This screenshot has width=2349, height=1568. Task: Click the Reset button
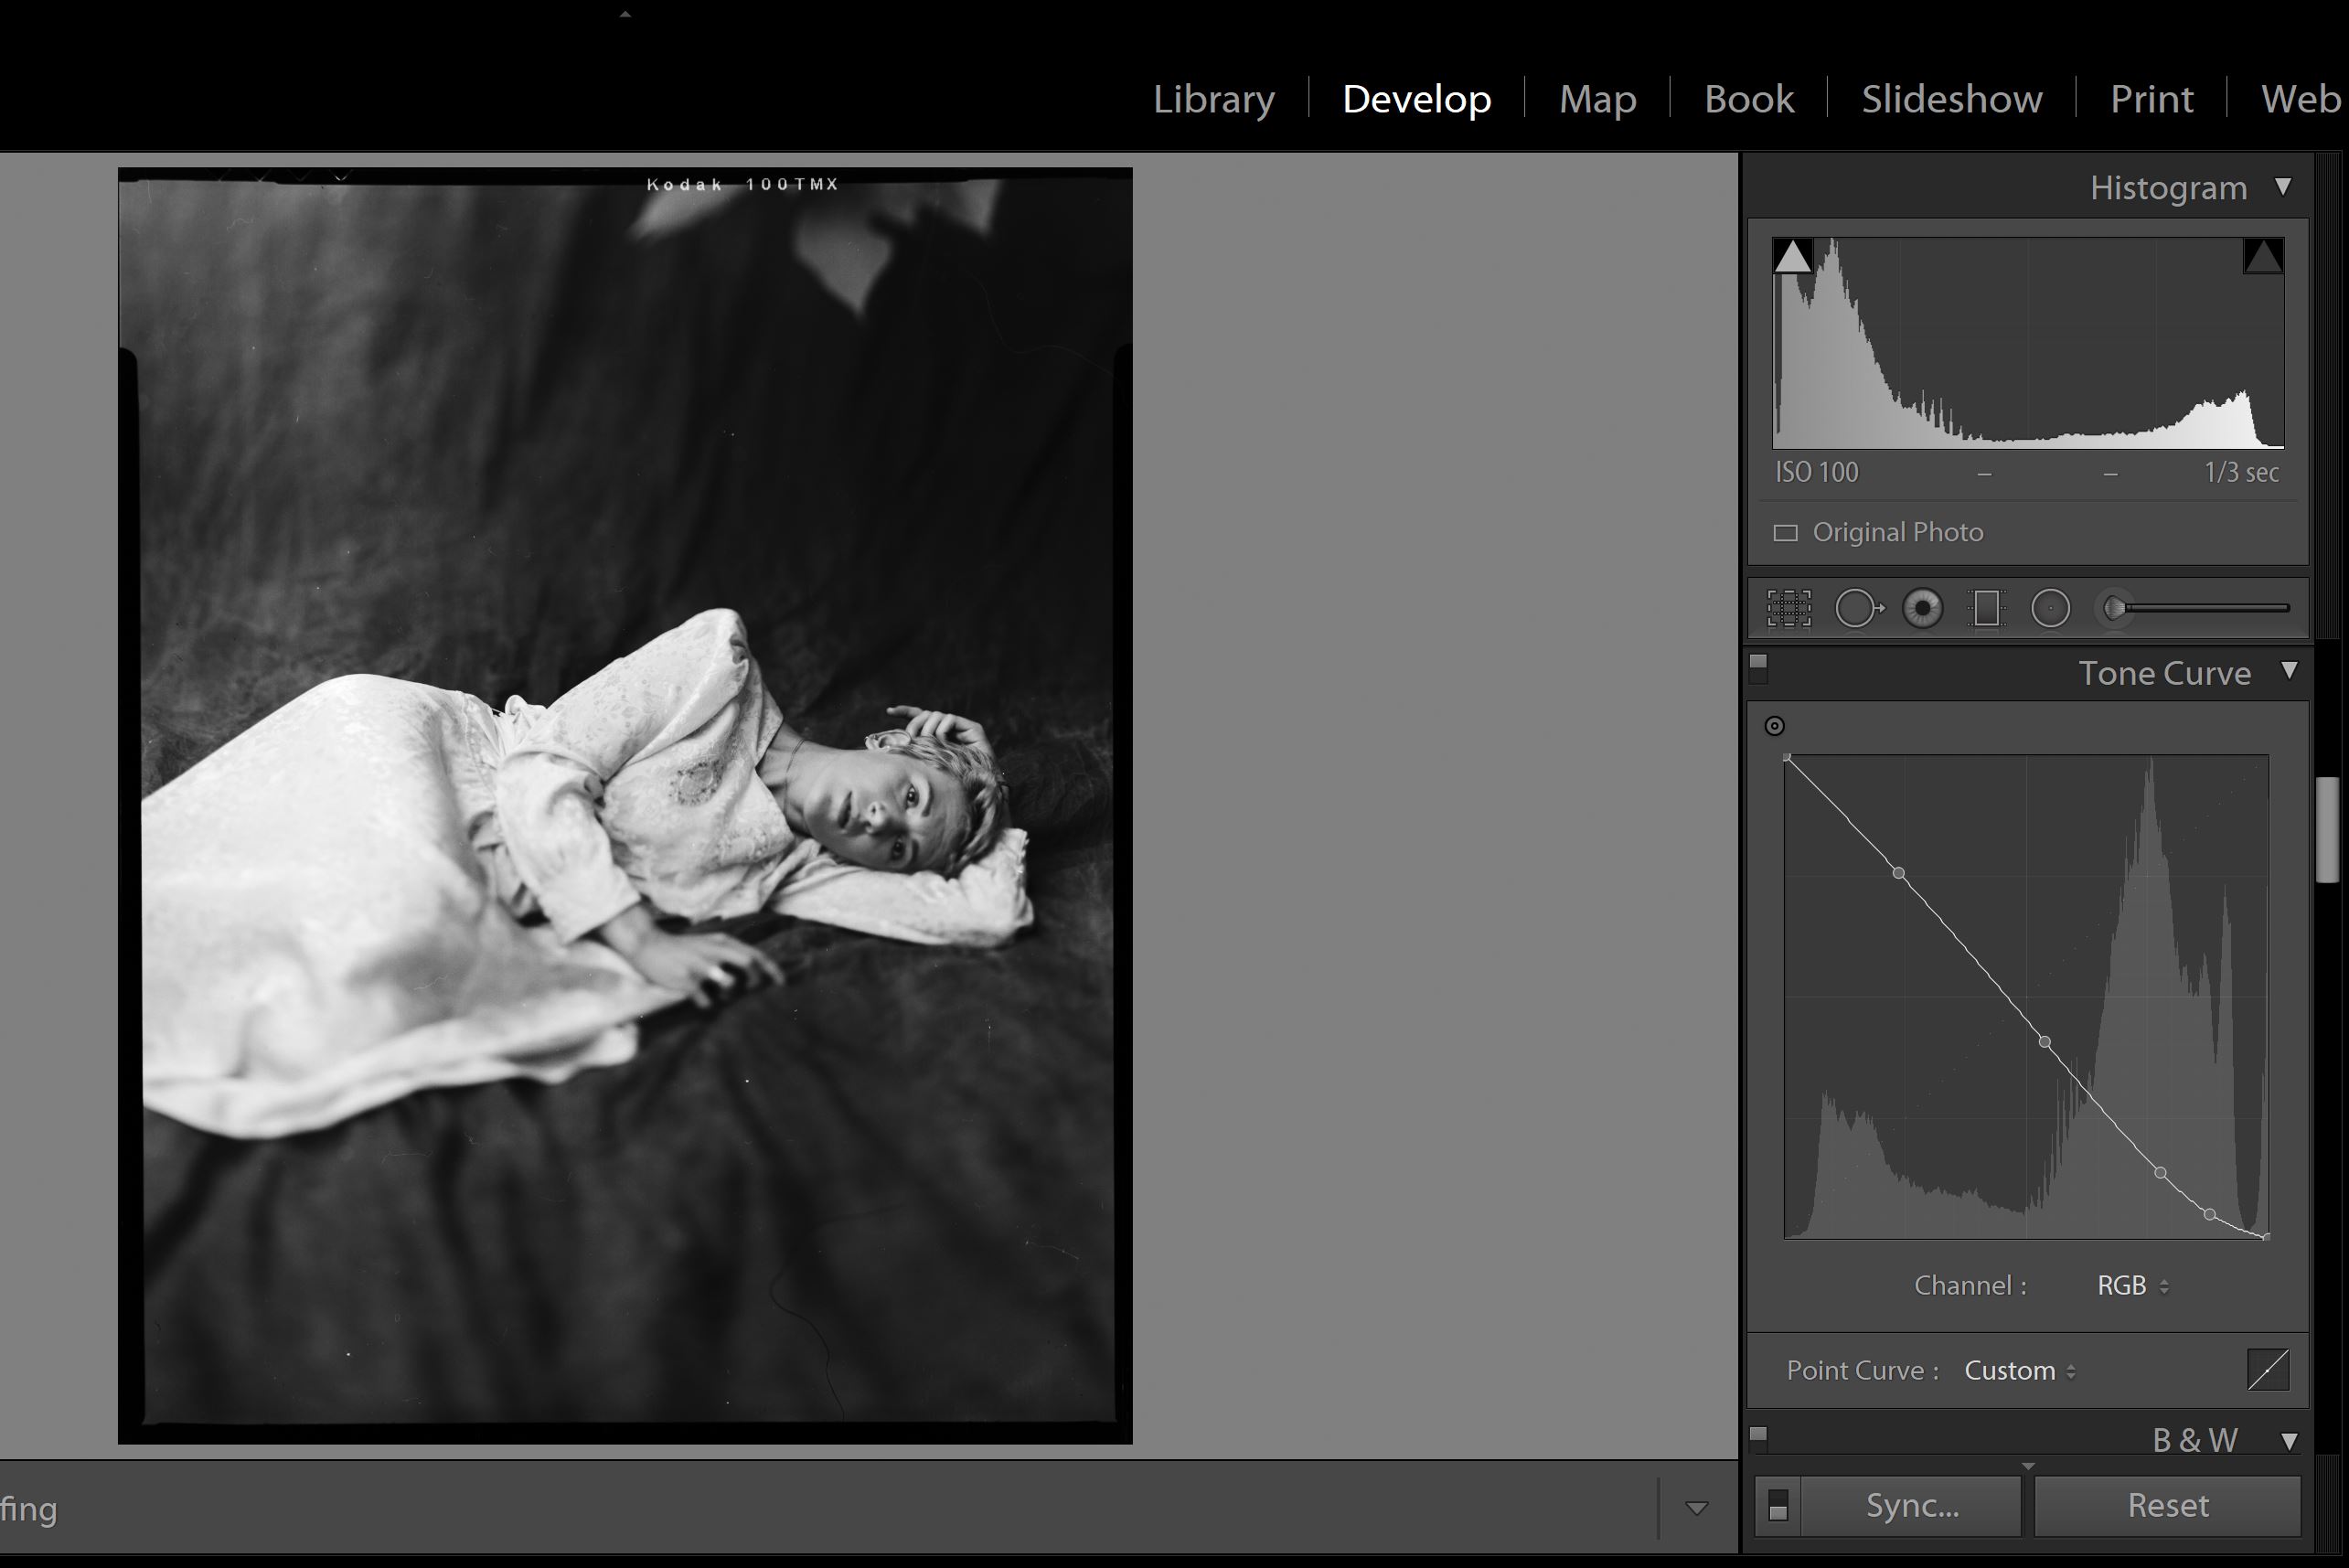tap(2167, 1505)
